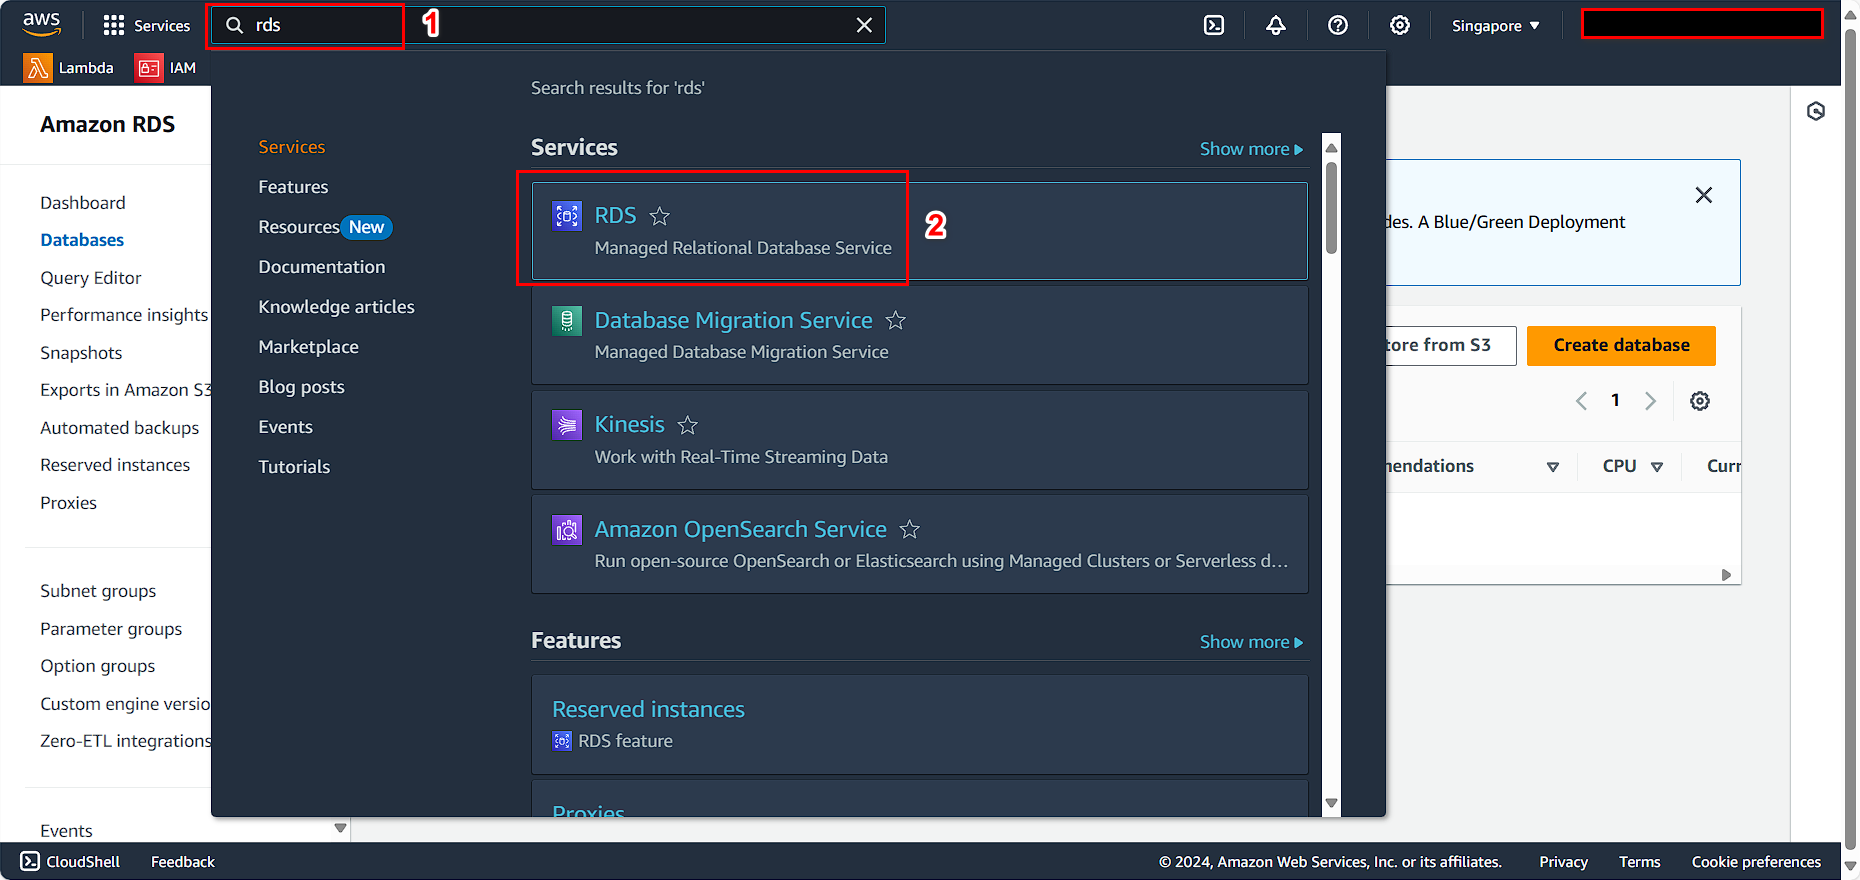Click search results scroll up arrow
The image size is (1860, 880).
(x=1331, y=148)
